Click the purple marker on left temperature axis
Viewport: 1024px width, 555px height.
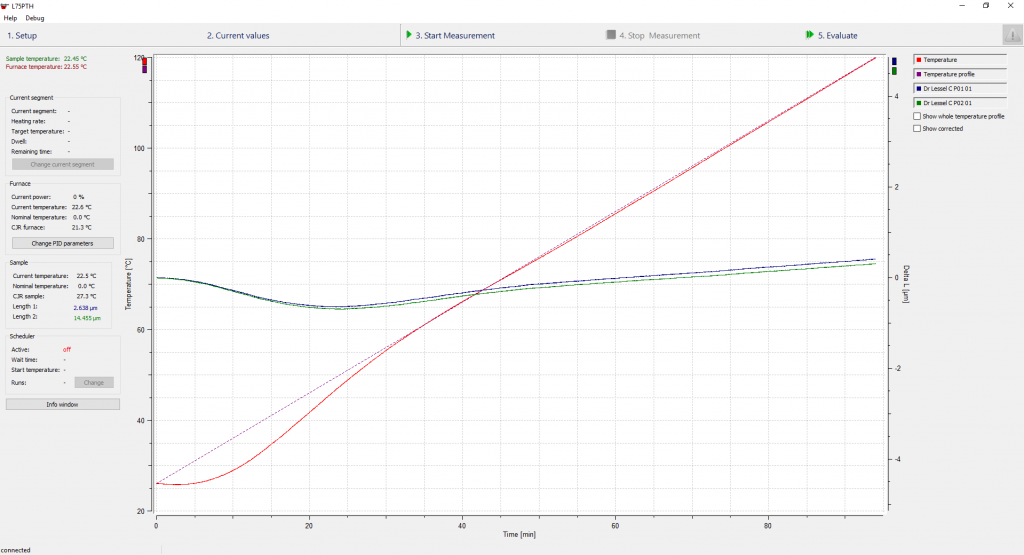(145, 70)
